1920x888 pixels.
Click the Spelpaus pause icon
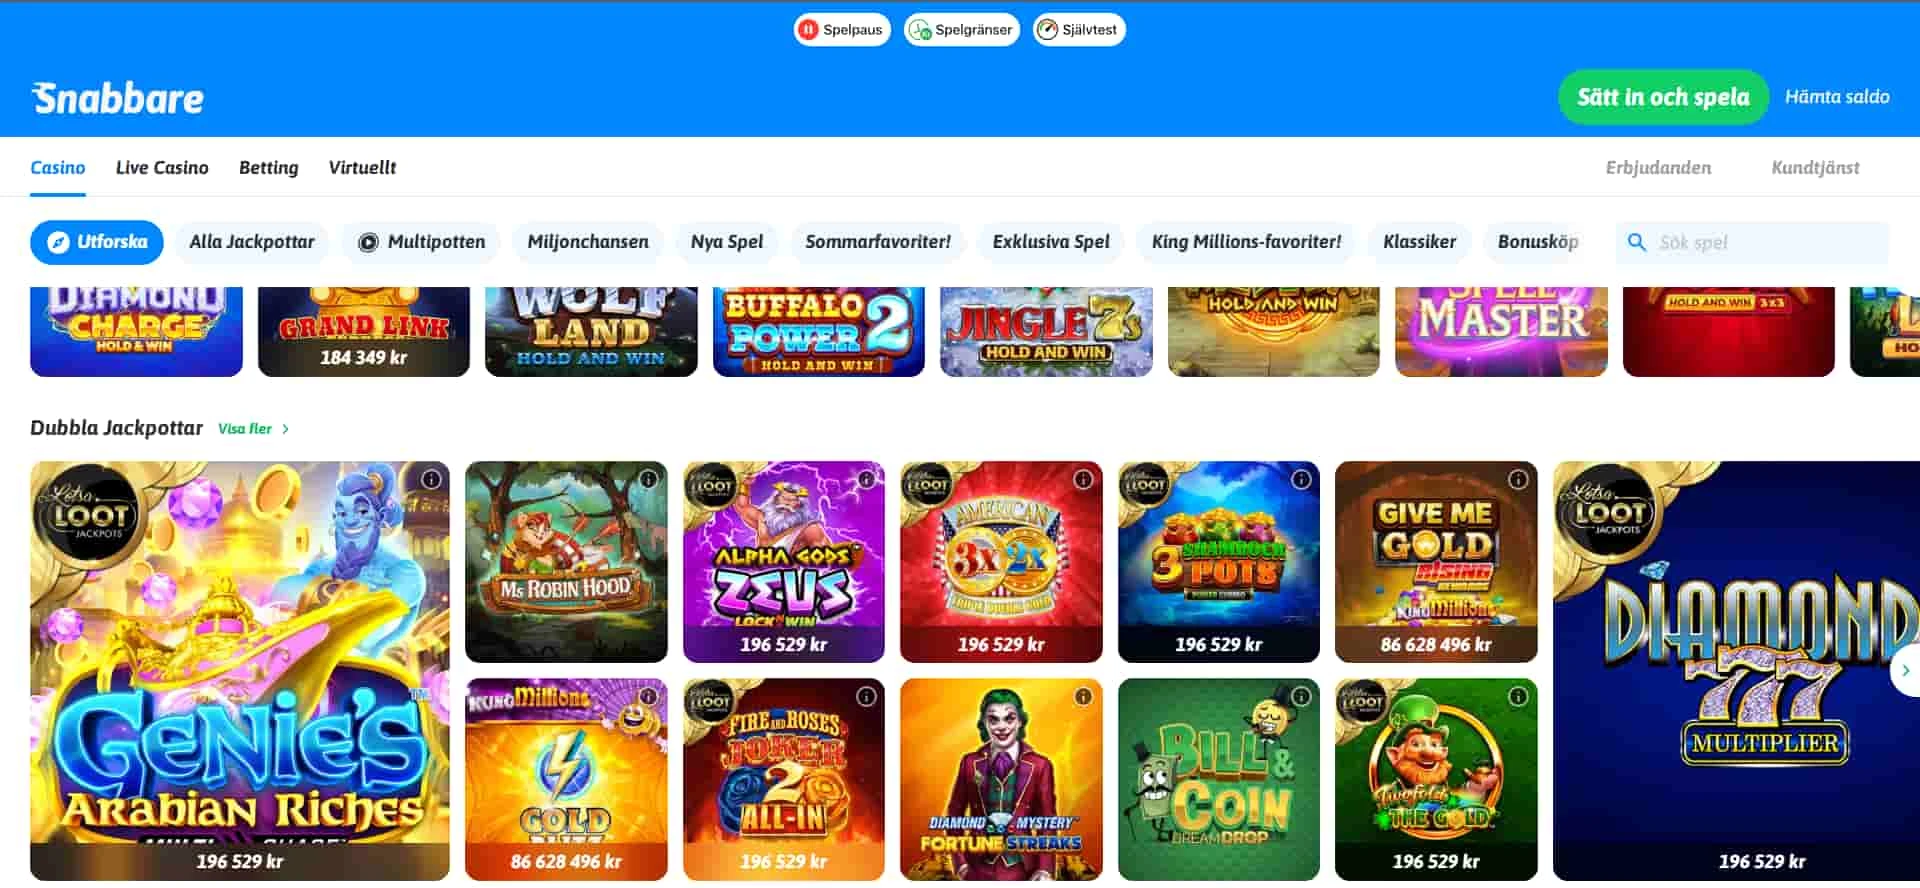[808, 30]
